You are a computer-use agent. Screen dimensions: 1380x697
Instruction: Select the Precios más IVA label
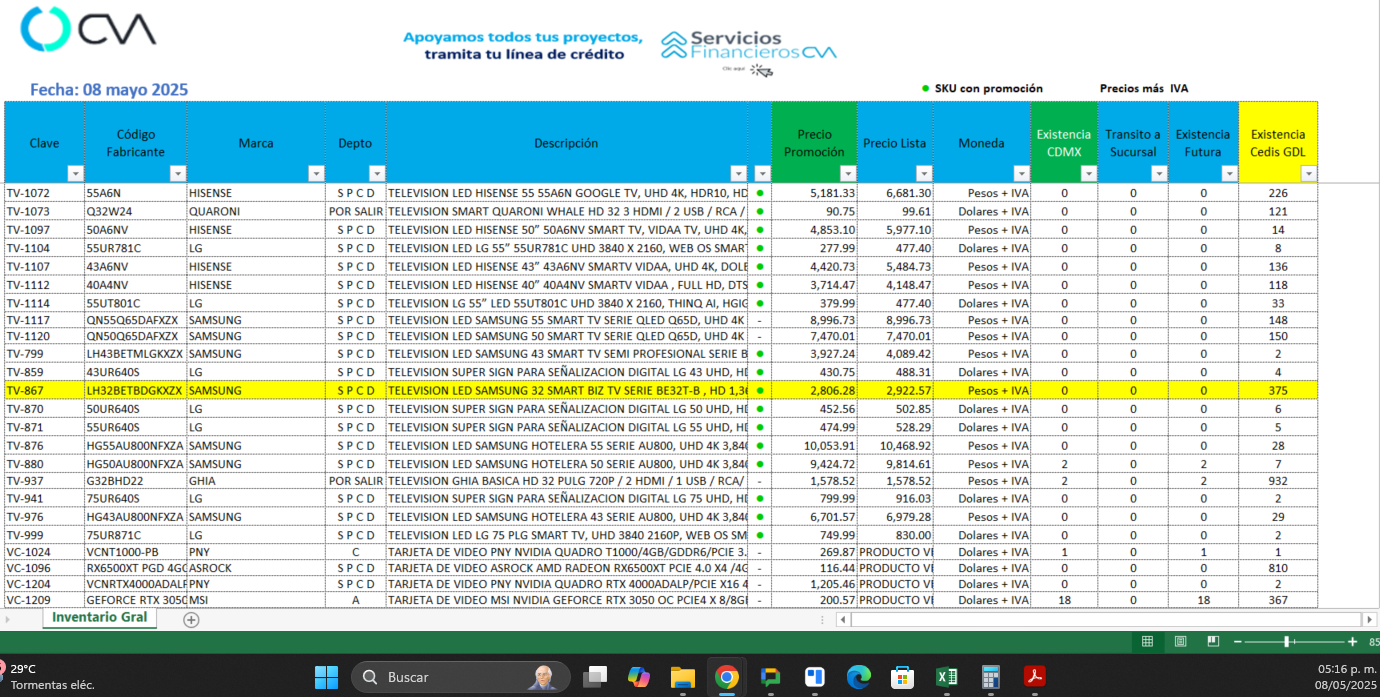tap(1144, 88)
